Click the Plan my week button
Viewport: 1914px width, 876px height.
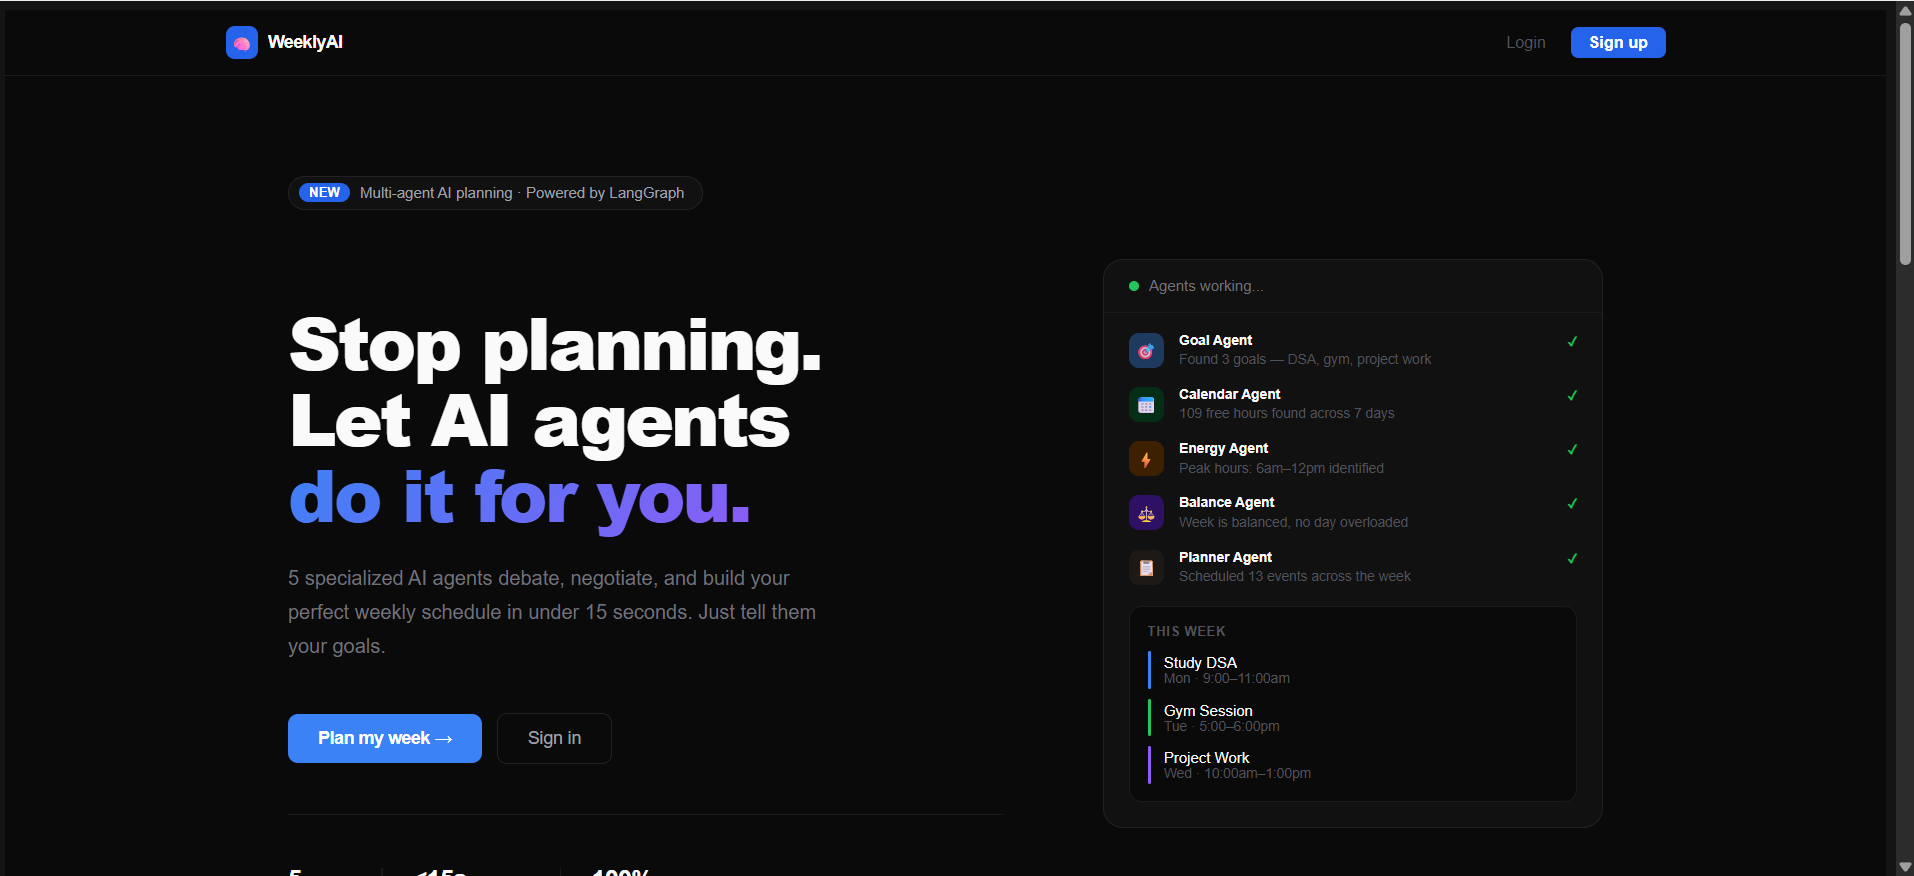(x=385, y=738)
